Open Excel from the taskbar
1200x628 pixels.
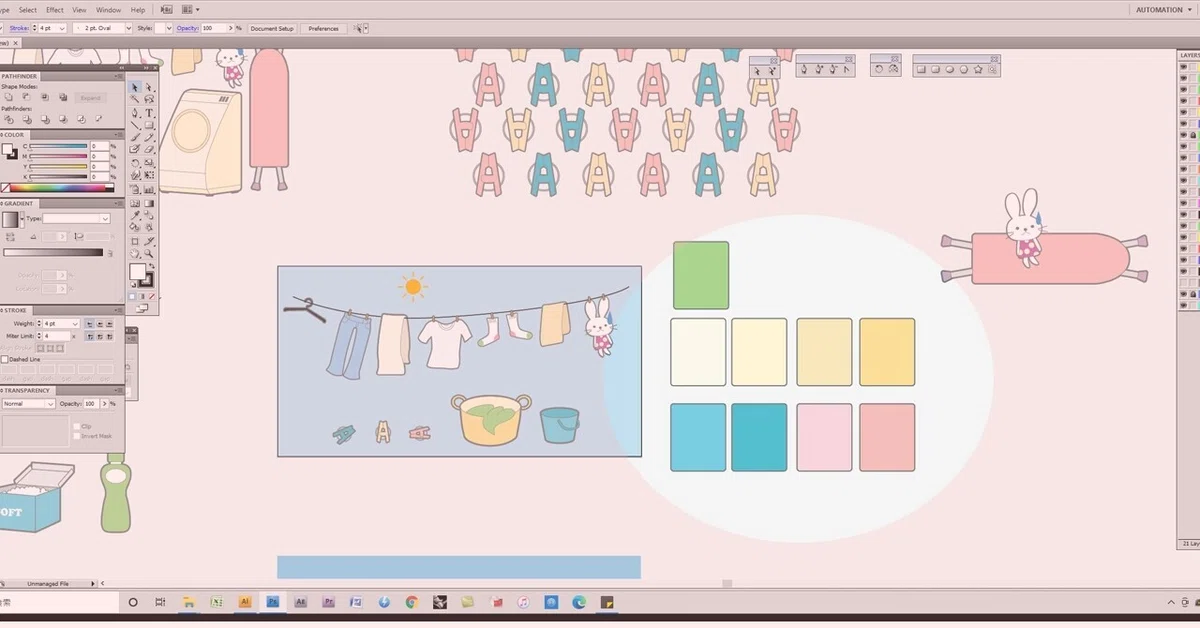click(x=217, y=602)
